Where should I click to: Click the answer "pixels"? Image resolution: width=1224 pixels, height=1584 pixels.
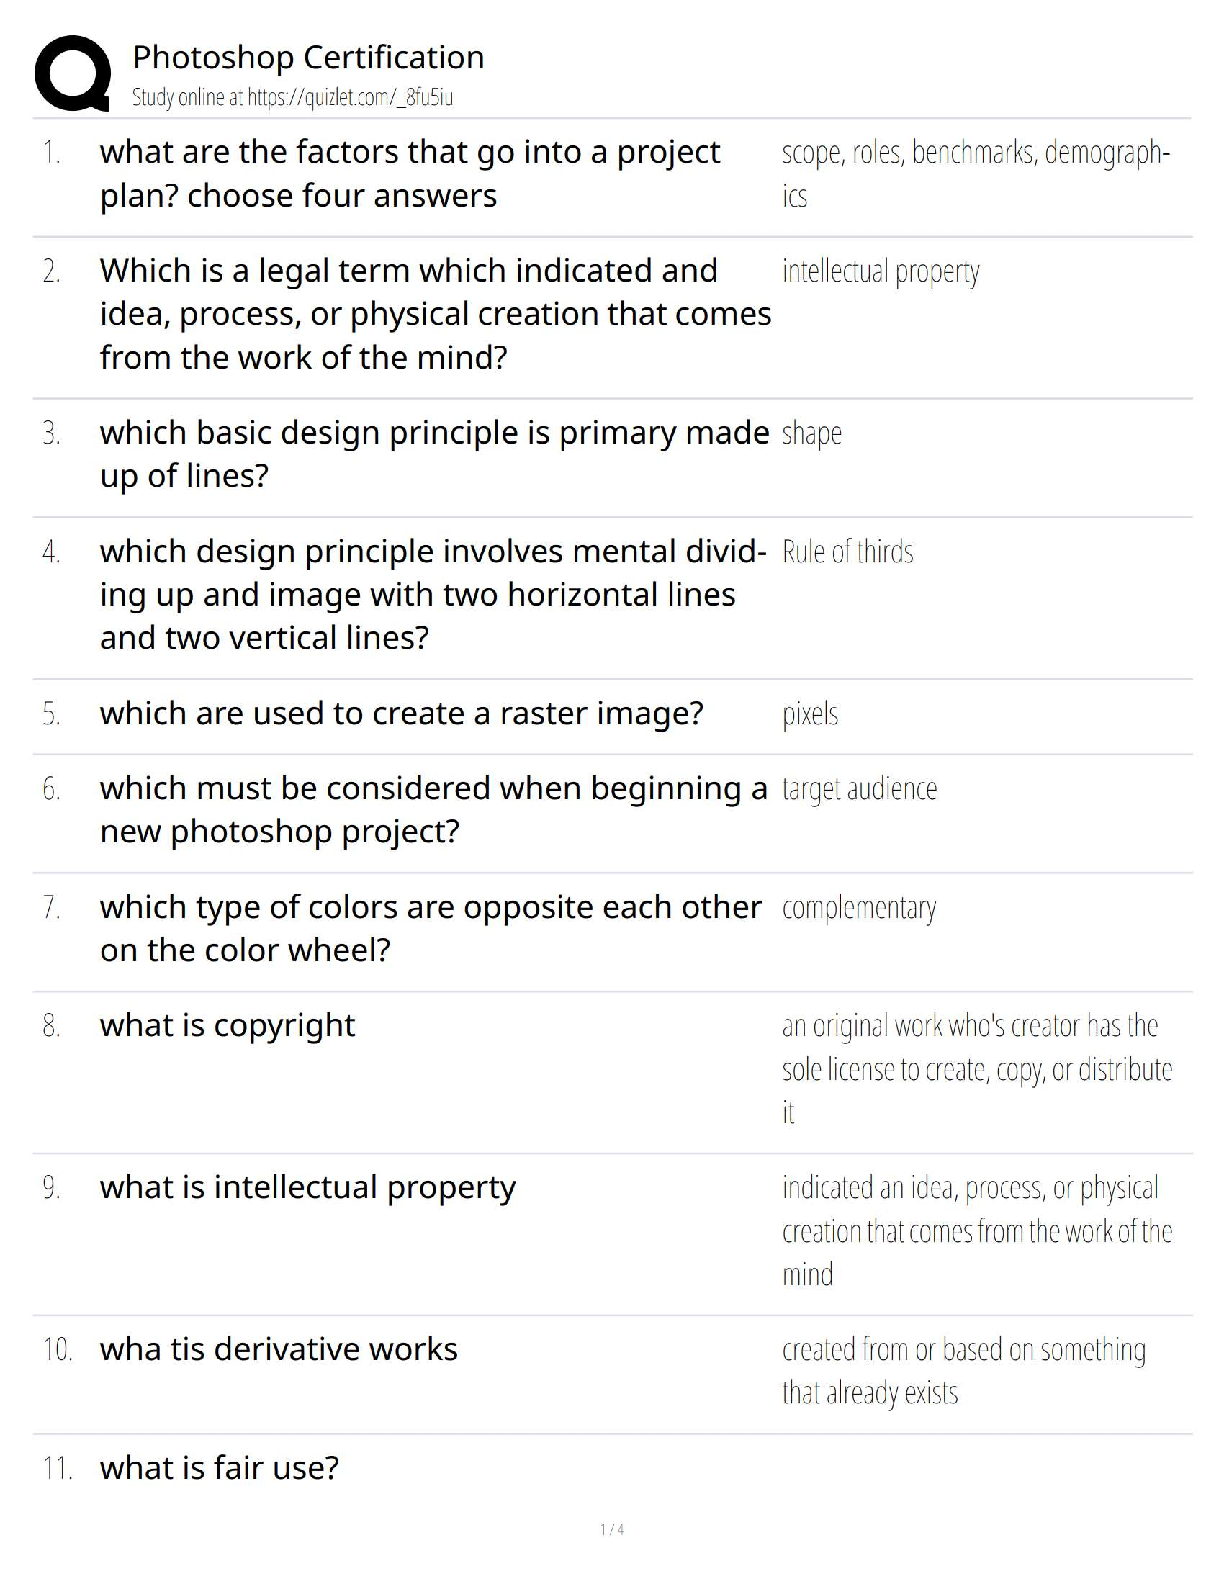(x=809, y=713)
